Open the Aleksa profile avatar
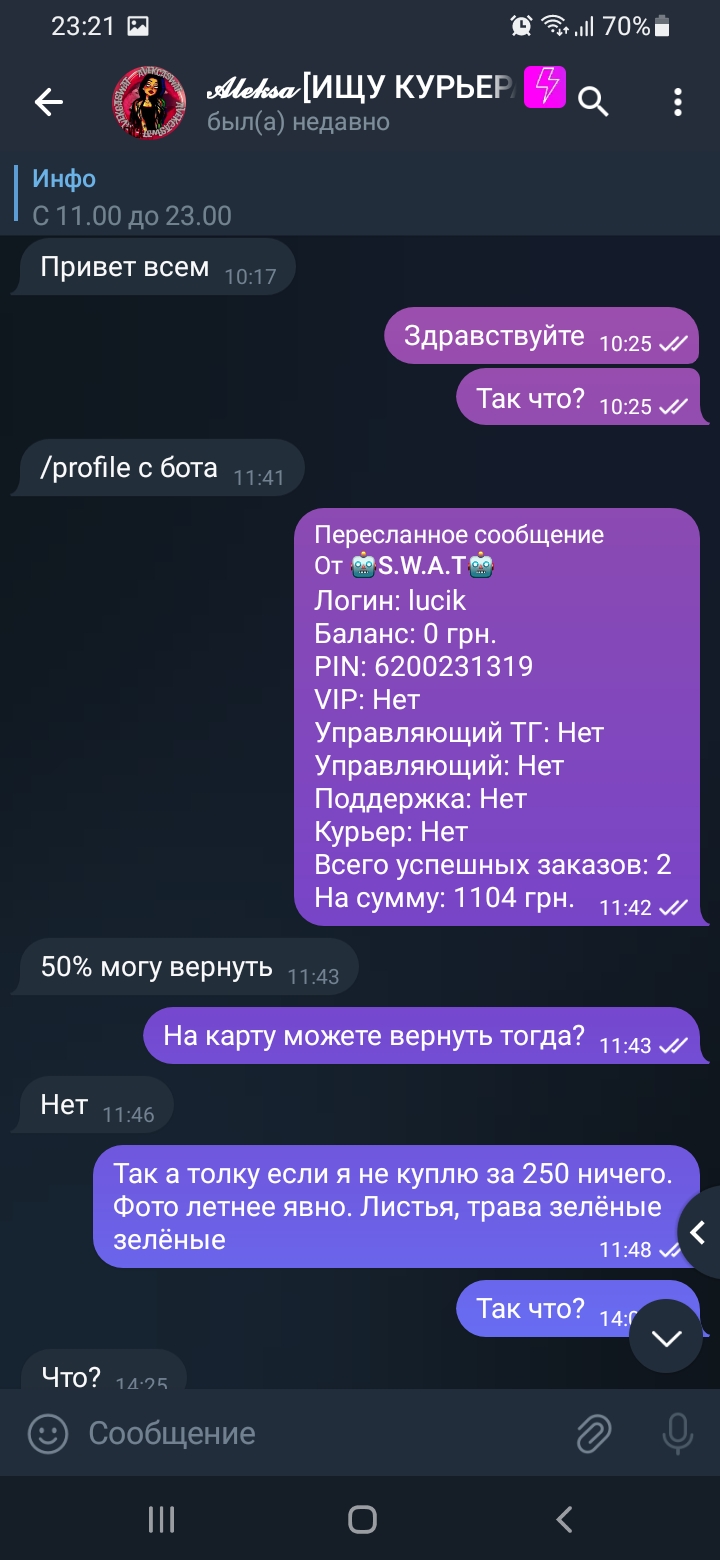The height and width of the screenshot is (1560, 720). 150,101
